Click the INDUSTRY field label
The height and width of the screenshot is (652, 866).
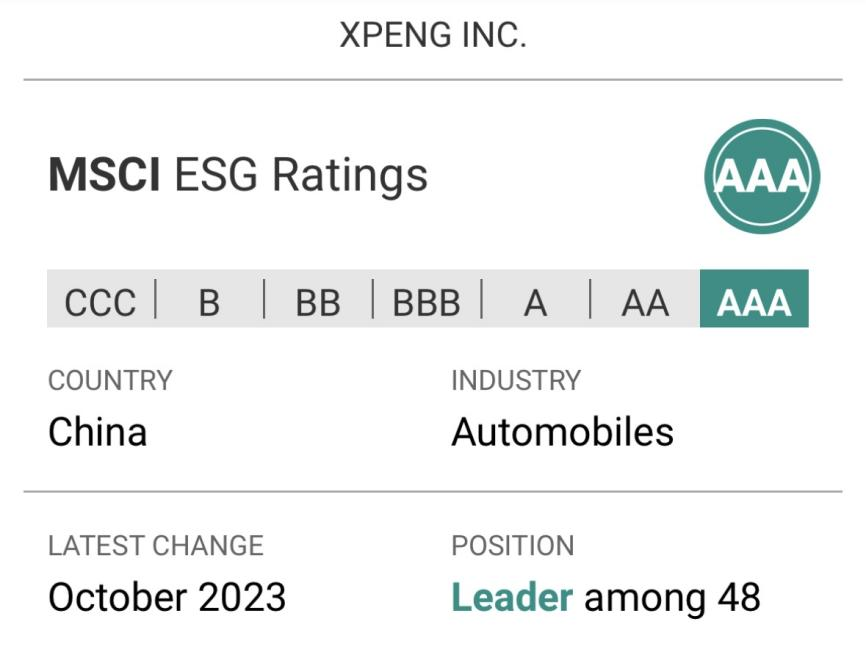[x=516, y=381]
